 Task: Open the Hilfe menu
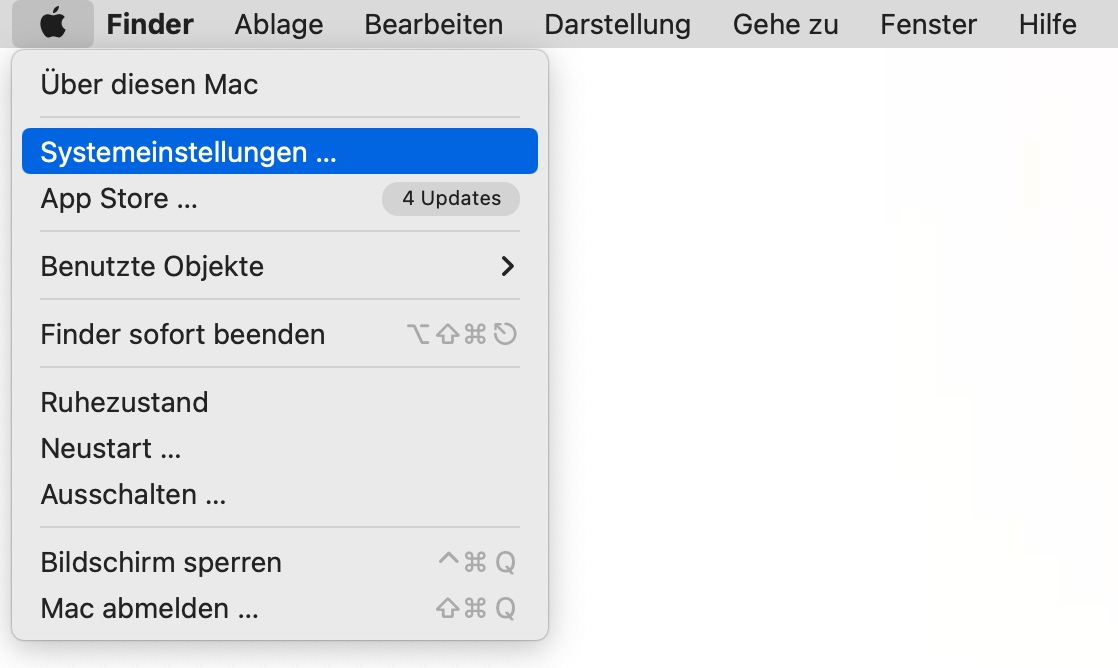[1048, 24]
